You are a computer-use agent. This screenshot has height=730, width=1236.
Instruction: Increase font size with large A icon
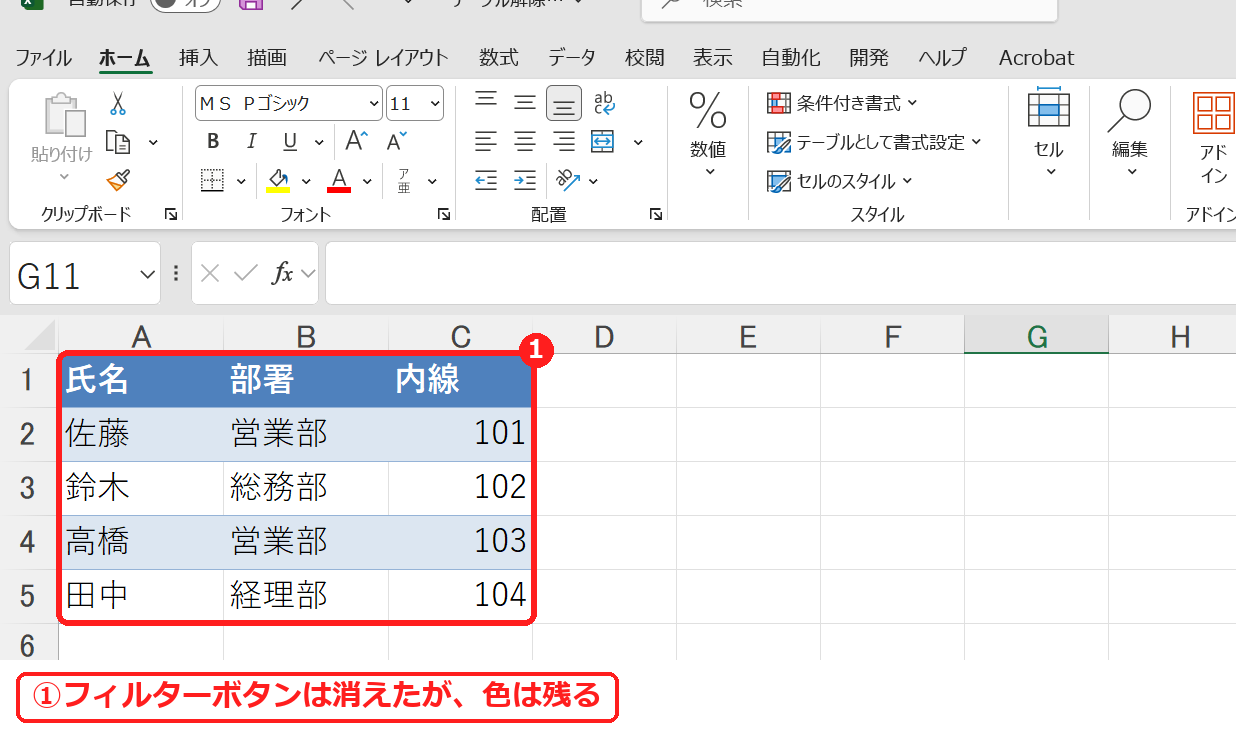(357, 140)
